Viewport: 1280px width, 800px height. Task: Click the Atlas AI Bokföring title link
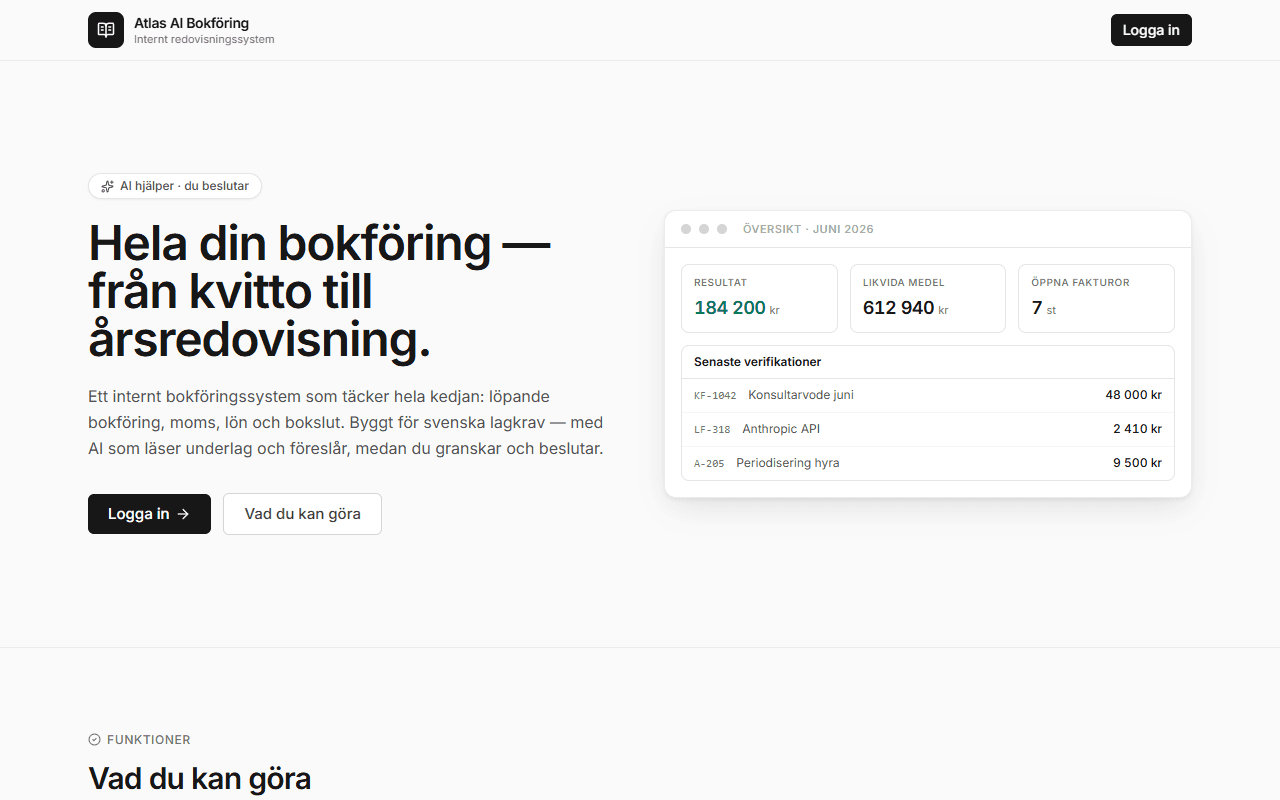(192, 23)
